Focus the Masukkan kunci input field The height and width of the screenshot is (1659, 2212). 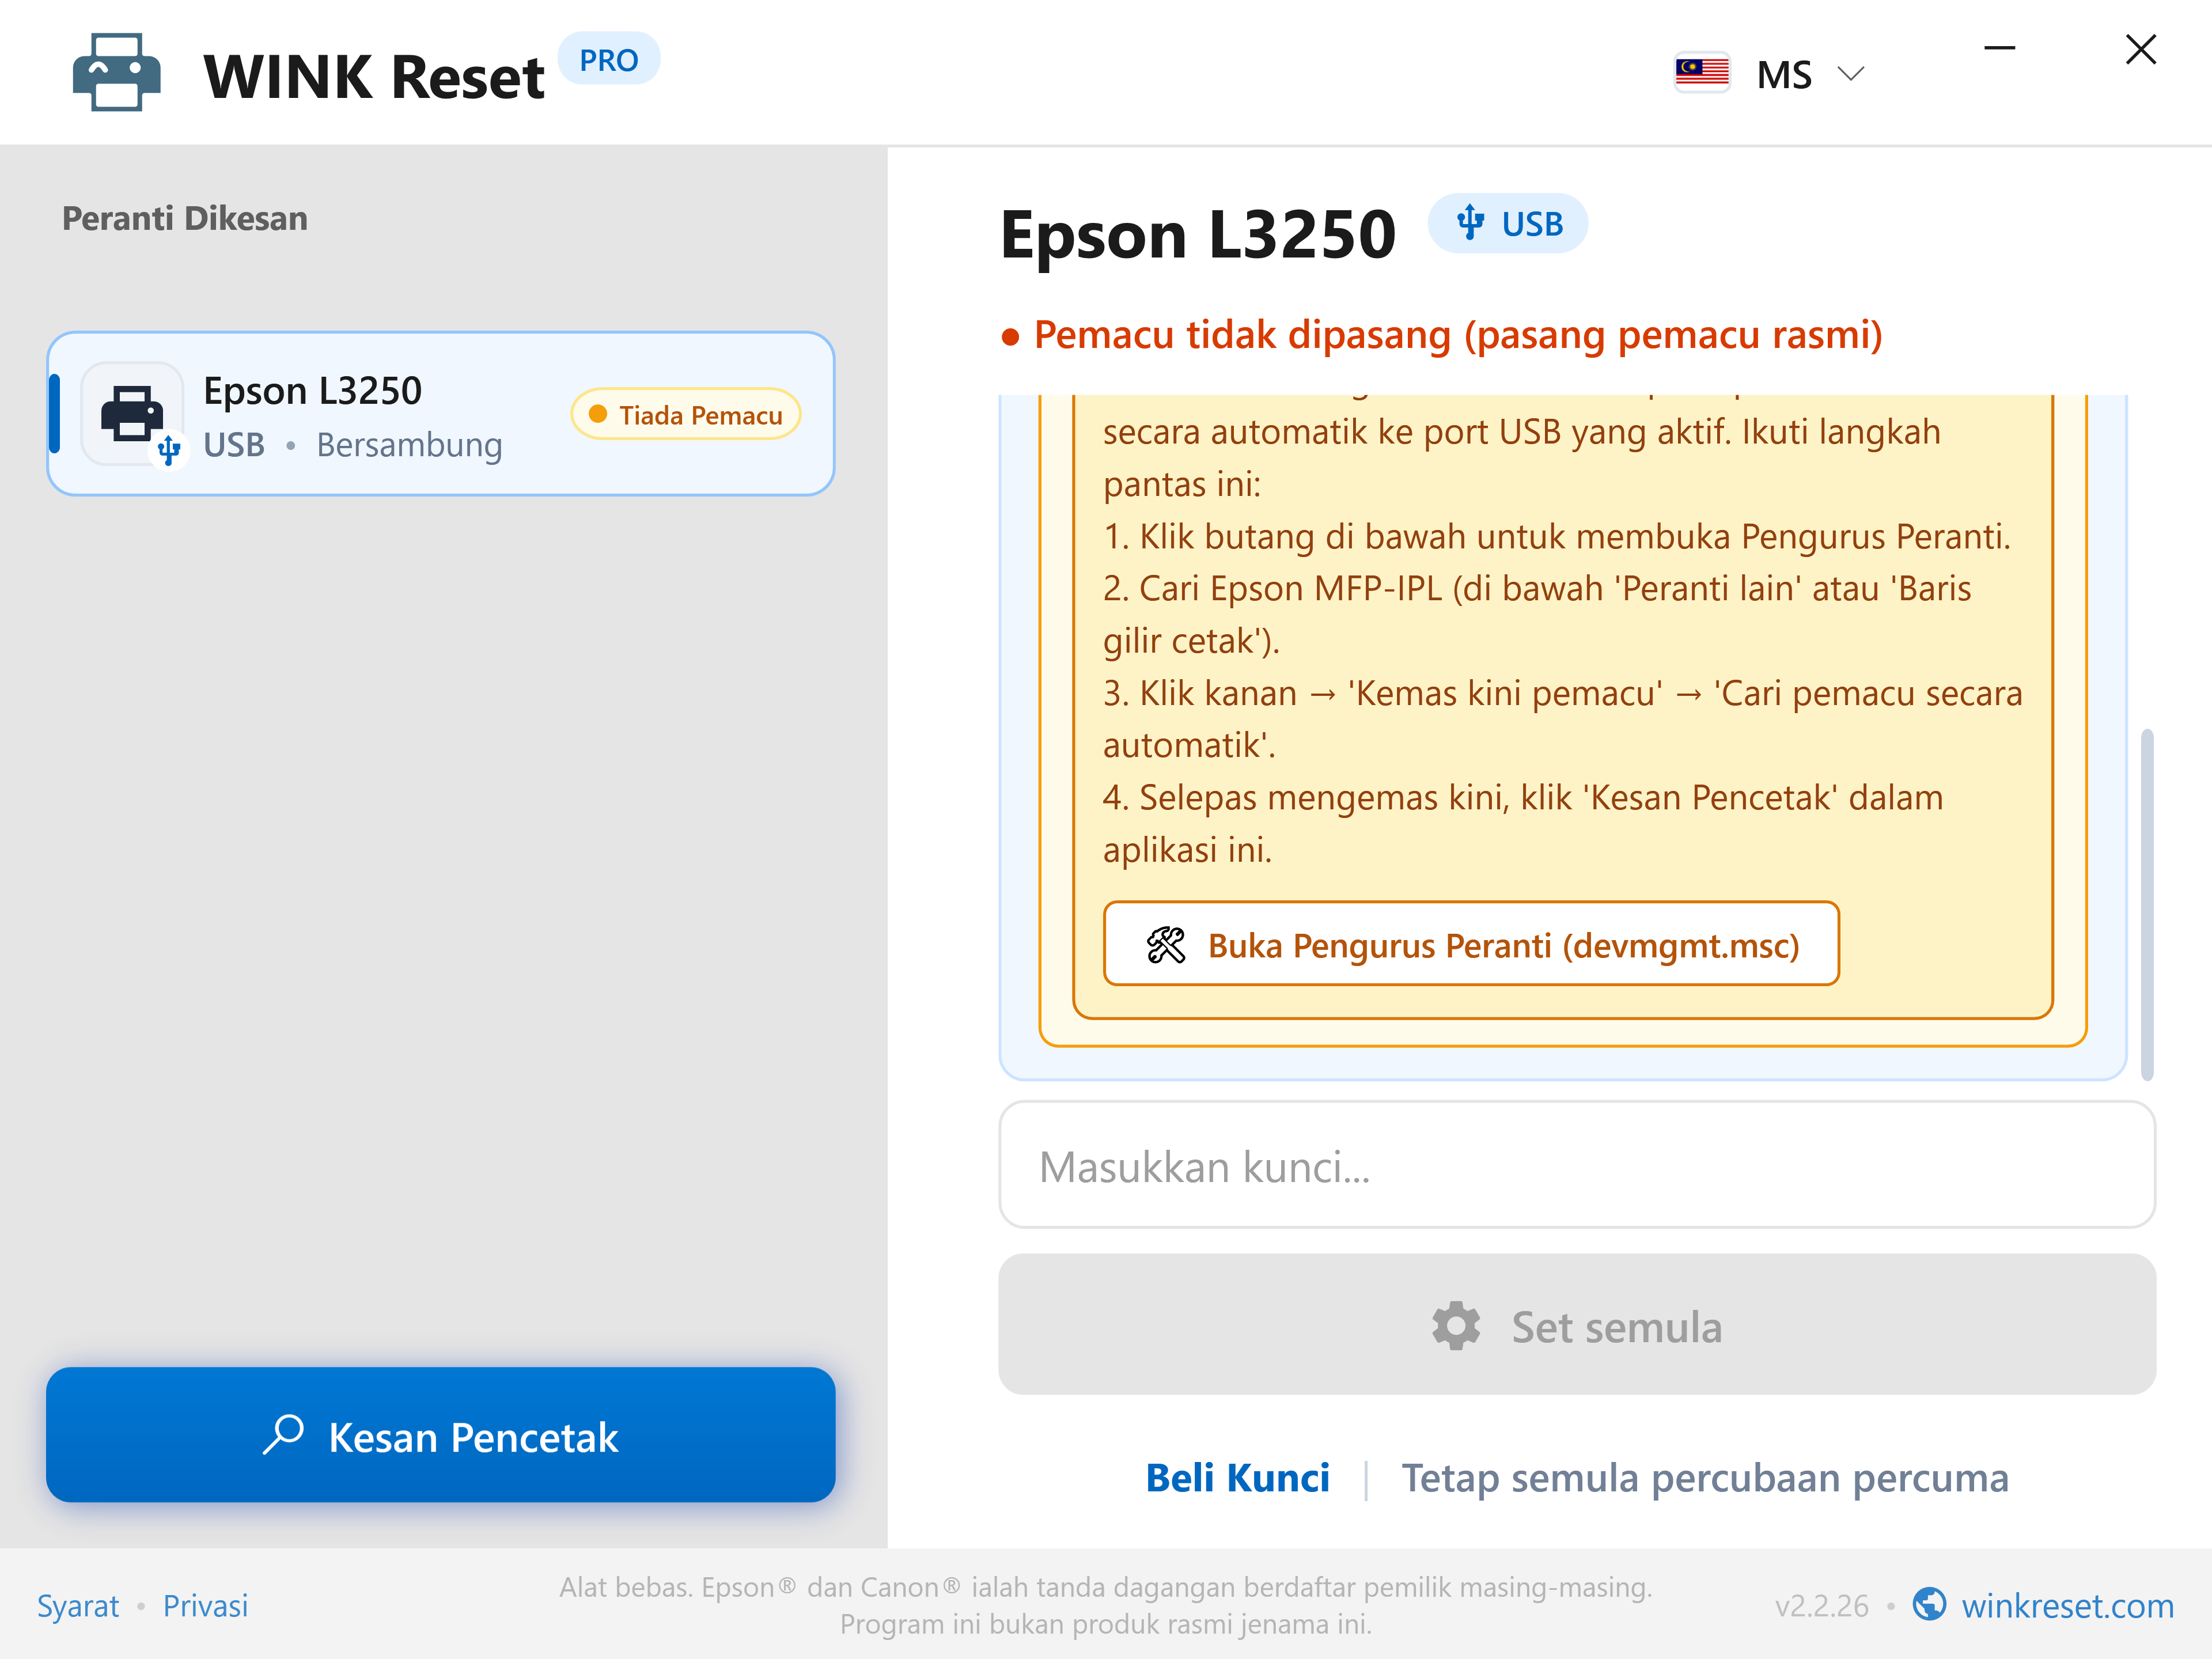[x=1577, y=1165]
